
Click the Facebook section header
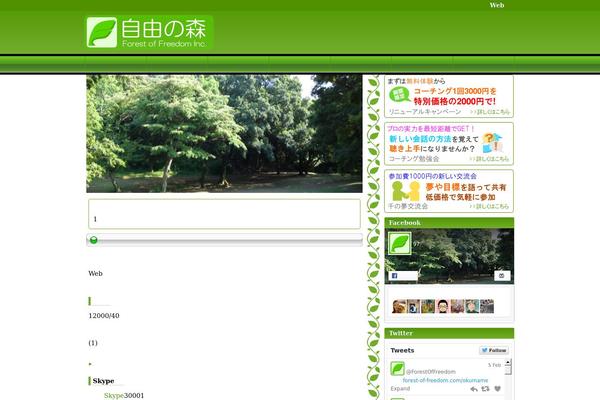click(x=449, y=223)
